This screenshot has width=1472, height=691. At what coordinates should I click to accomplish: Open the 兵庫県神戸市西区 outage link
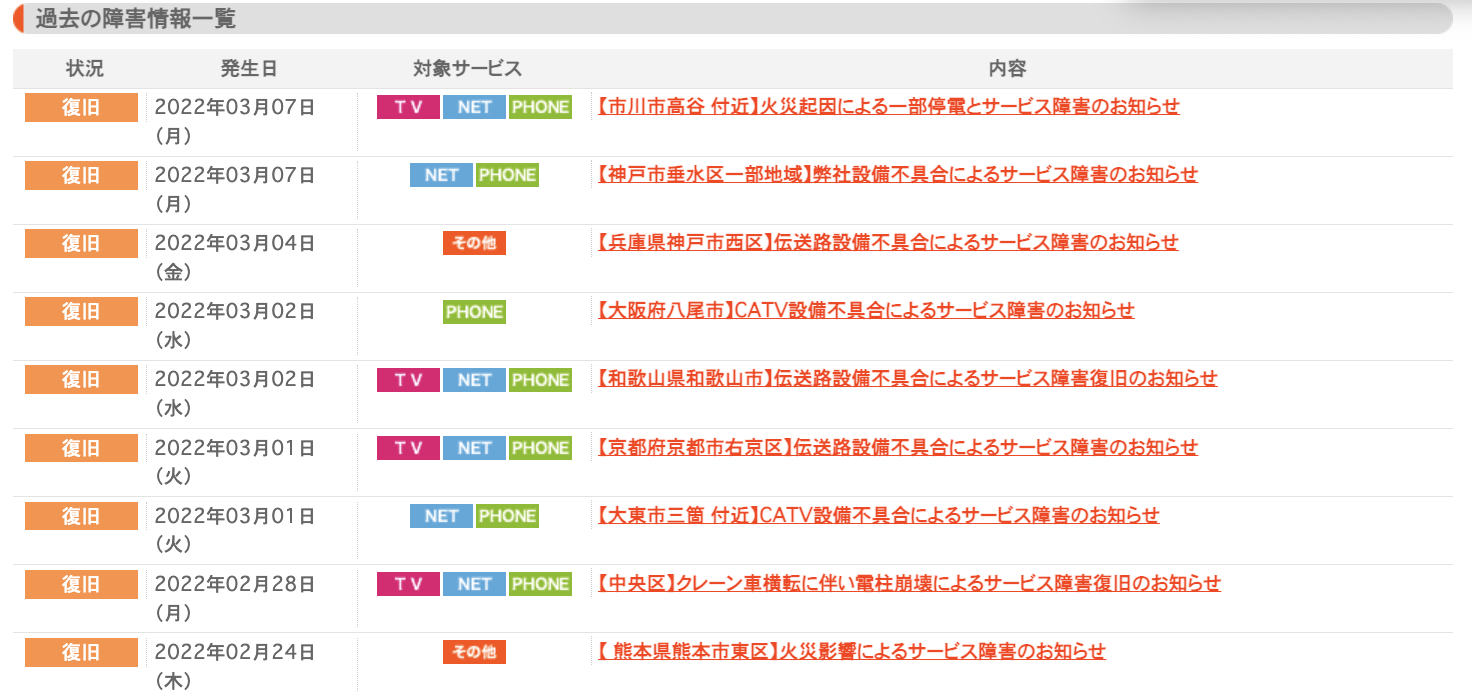pyautogui.click(x=887, y=242)
